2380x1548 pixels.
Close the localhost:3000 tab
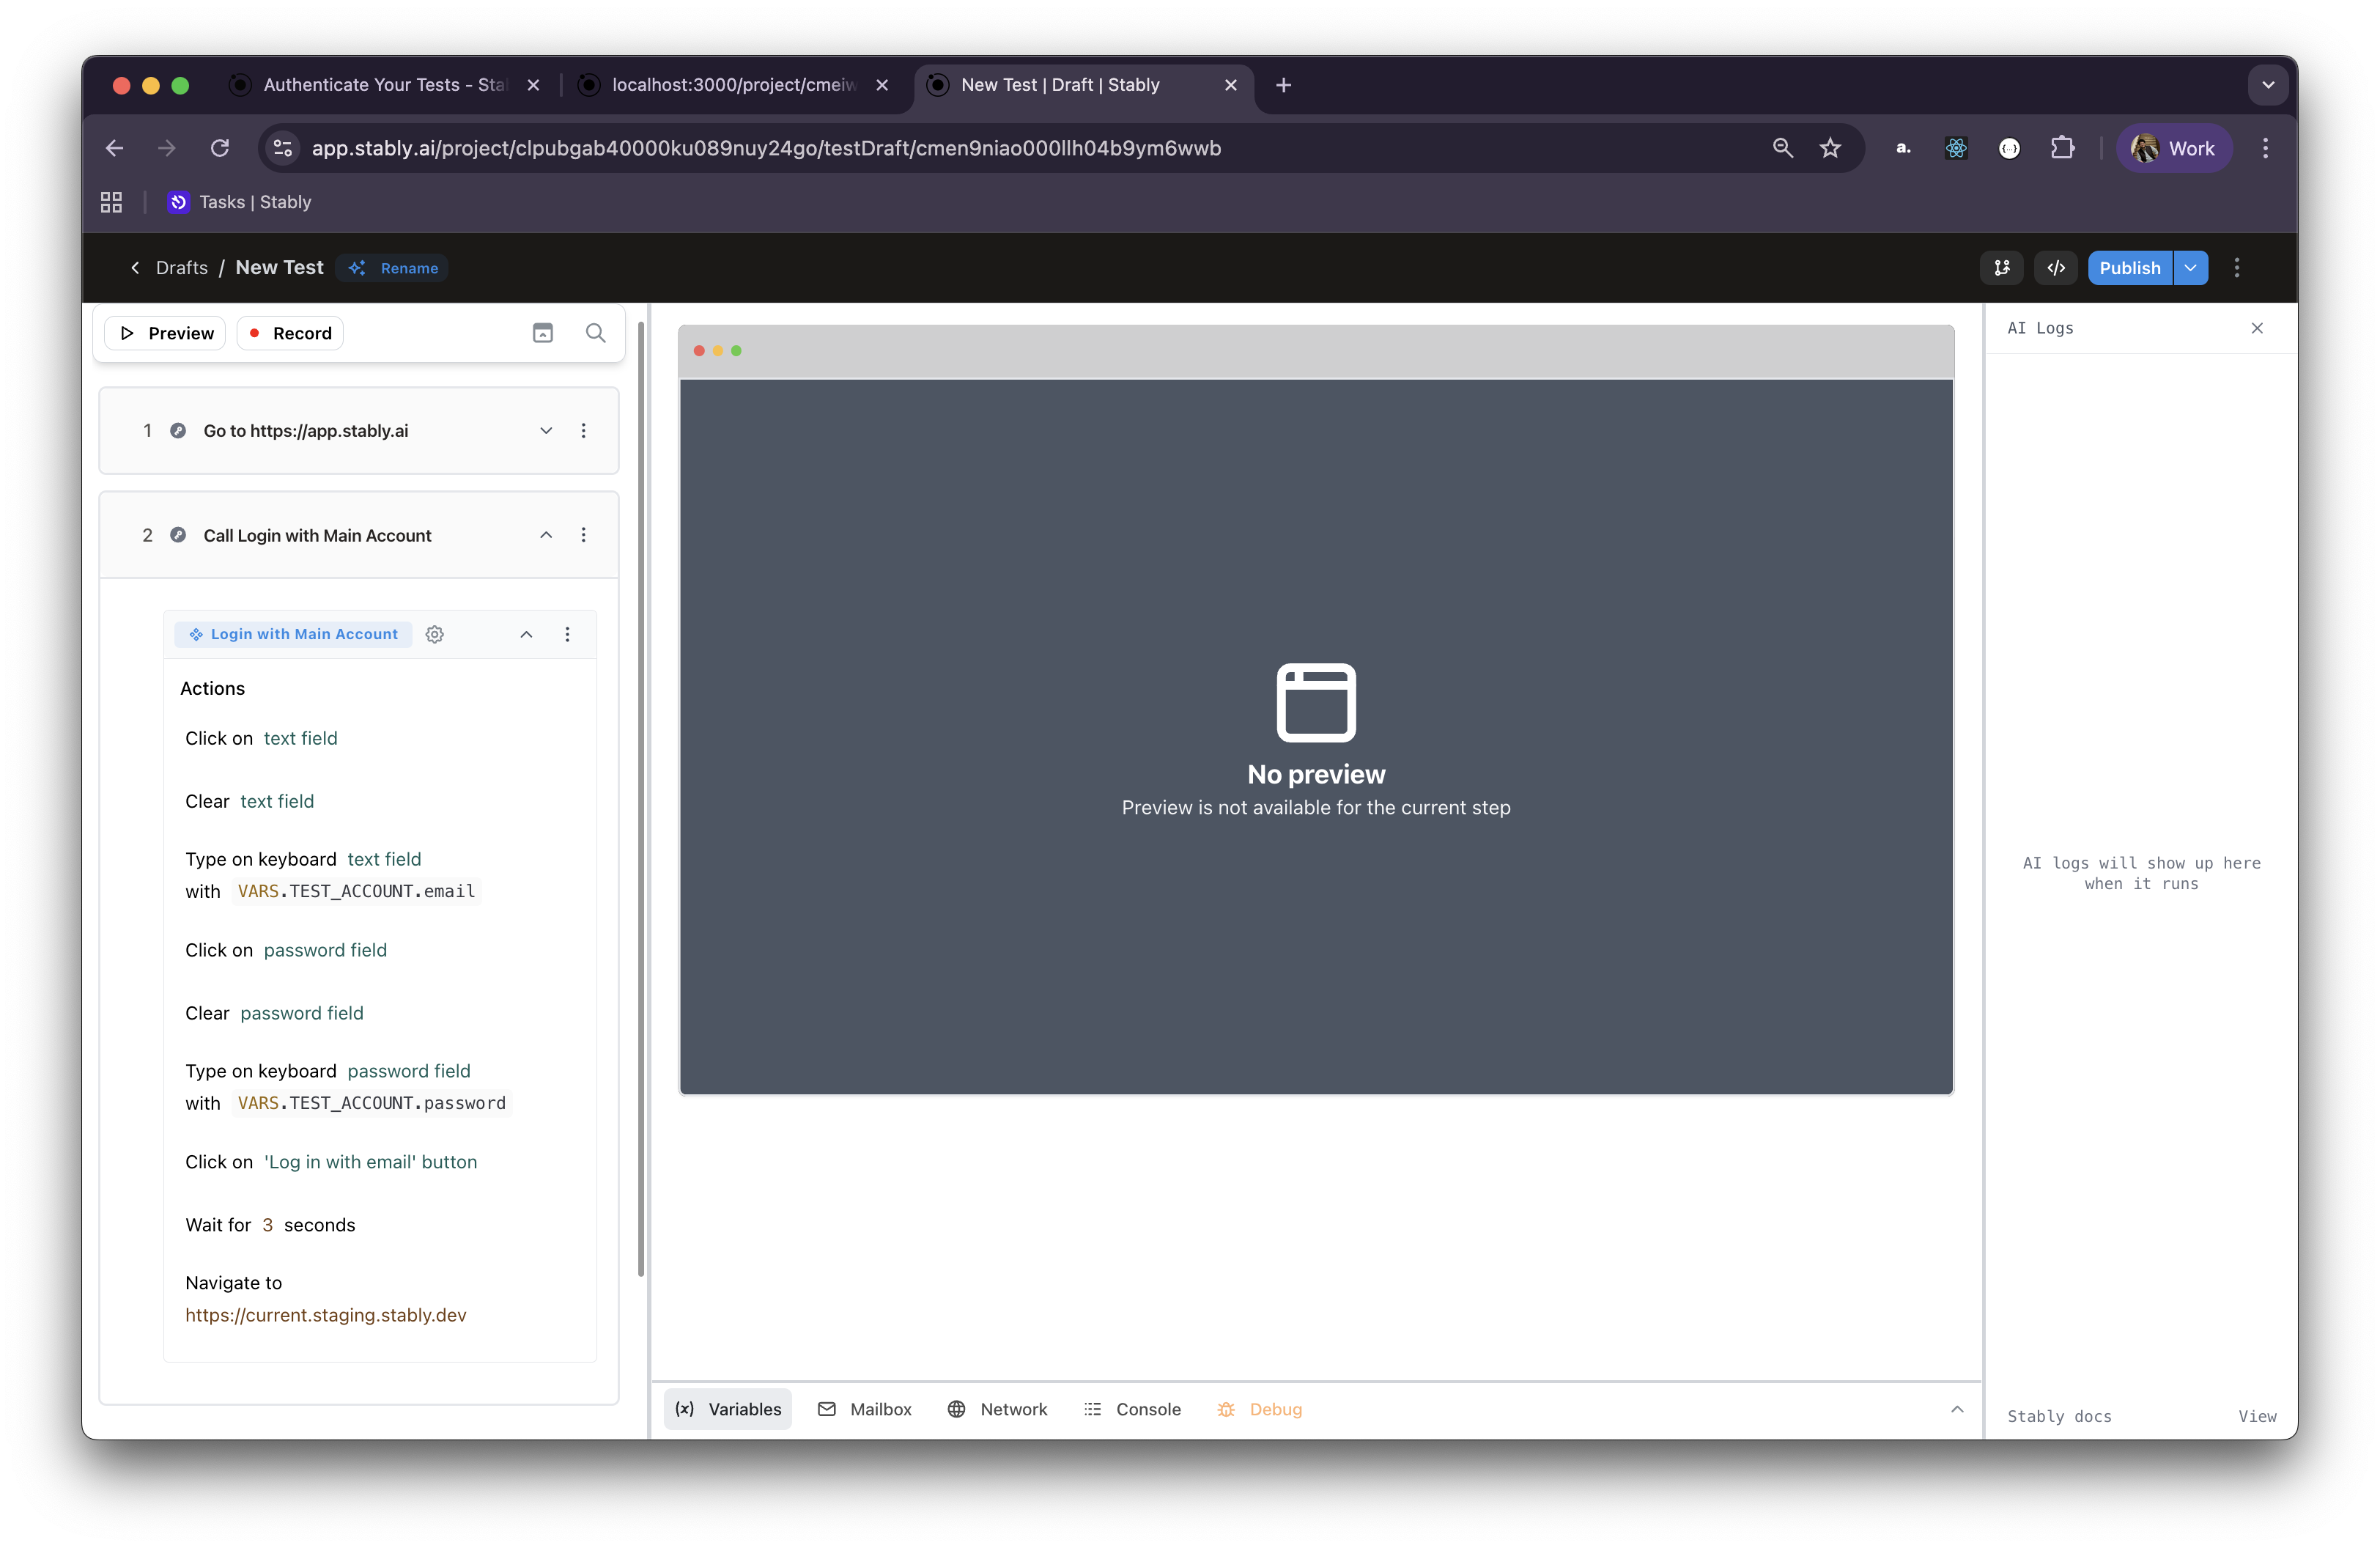click(x=882, y=85)
